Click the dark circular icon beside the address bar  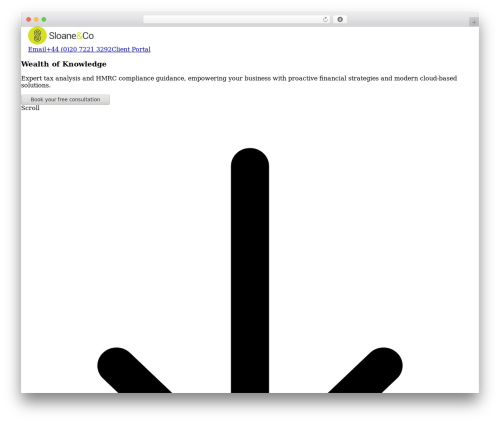[x=340, y=19]
